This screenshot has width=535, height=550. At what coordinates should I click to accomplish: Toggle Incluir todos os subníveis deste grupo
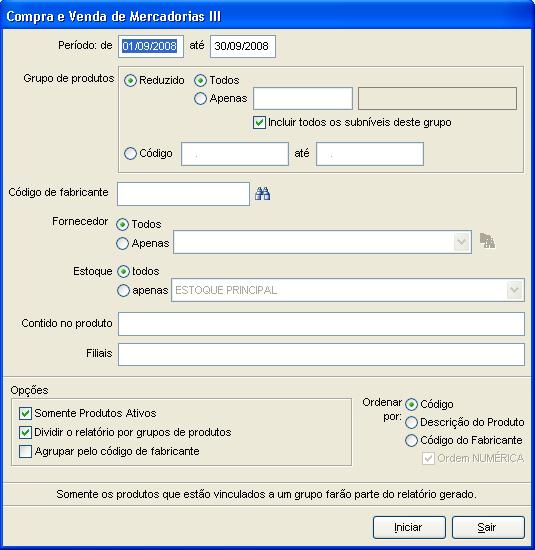tap(259, 123)
